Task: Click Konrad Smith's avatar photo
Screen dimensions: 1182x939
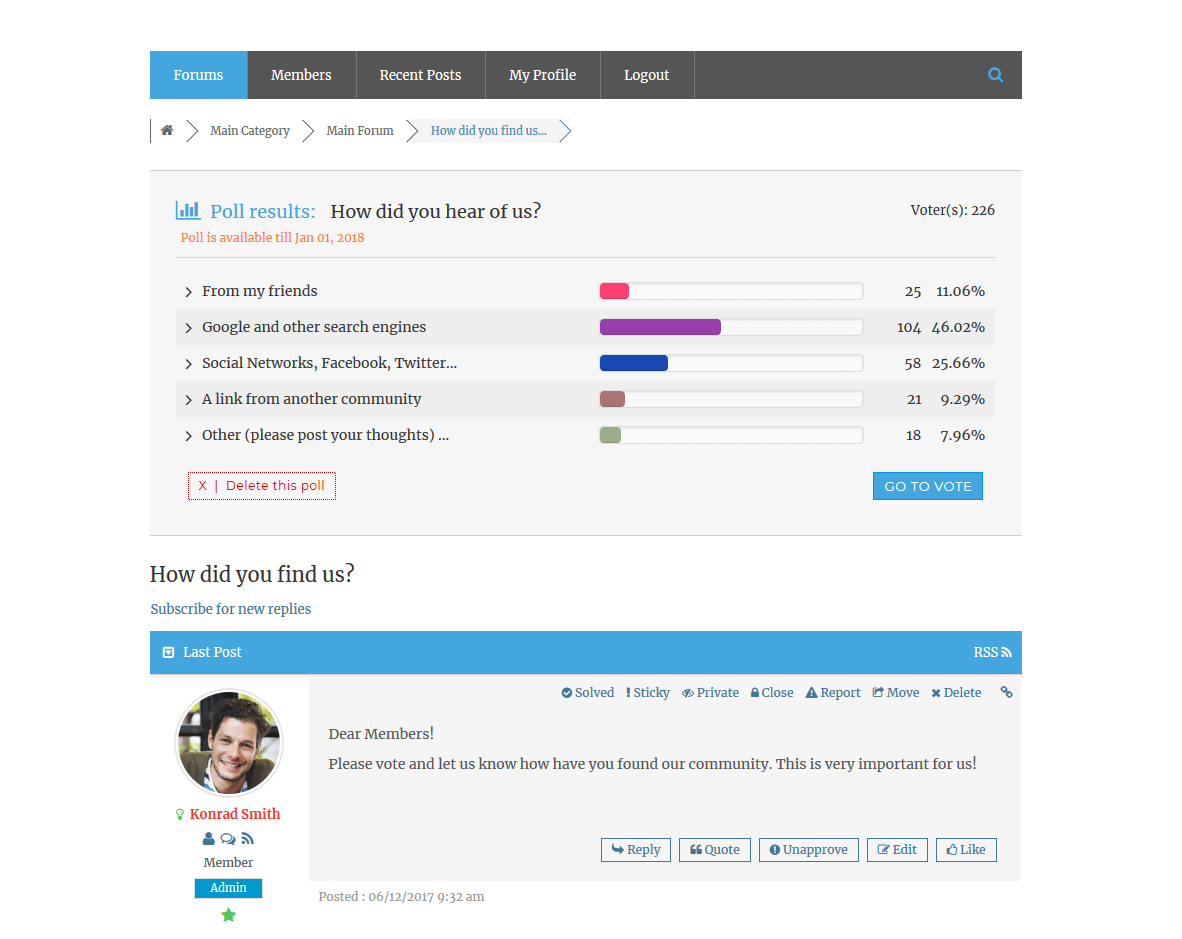Action: coord(228,742)
